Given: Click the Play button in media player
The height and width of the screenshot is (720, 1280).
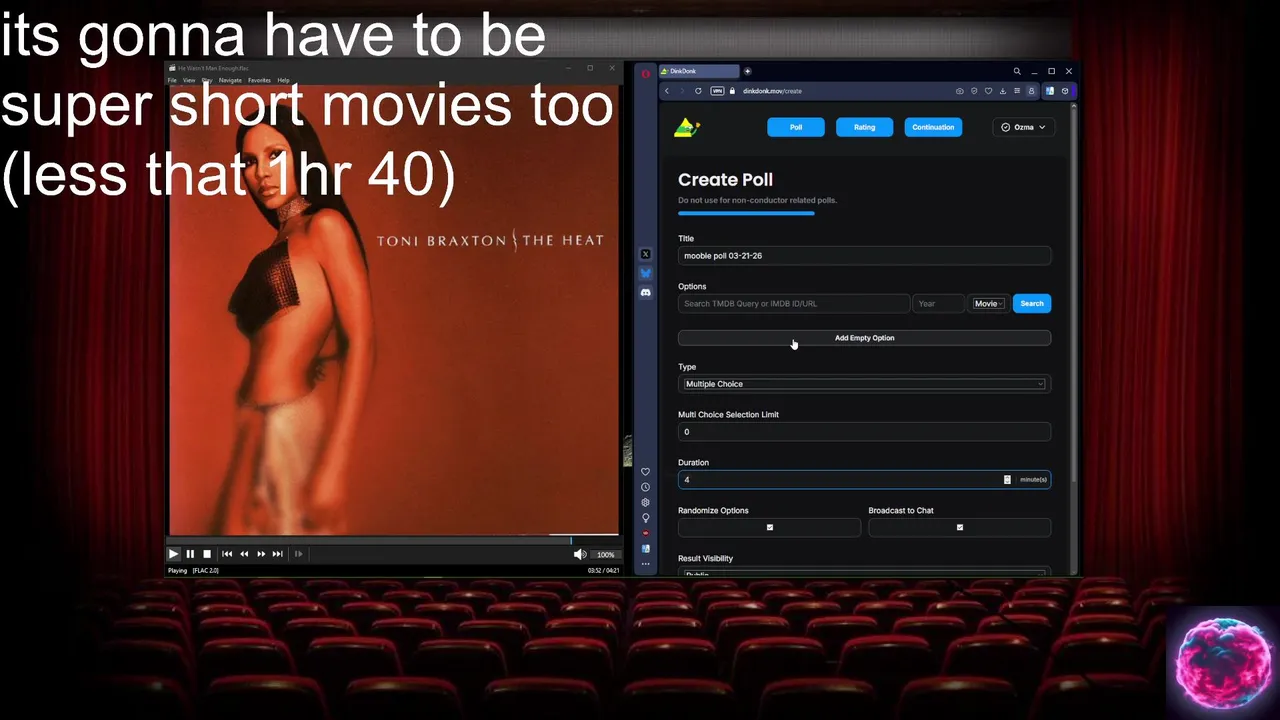Looking at the screenshot, I should click(173, 554).
